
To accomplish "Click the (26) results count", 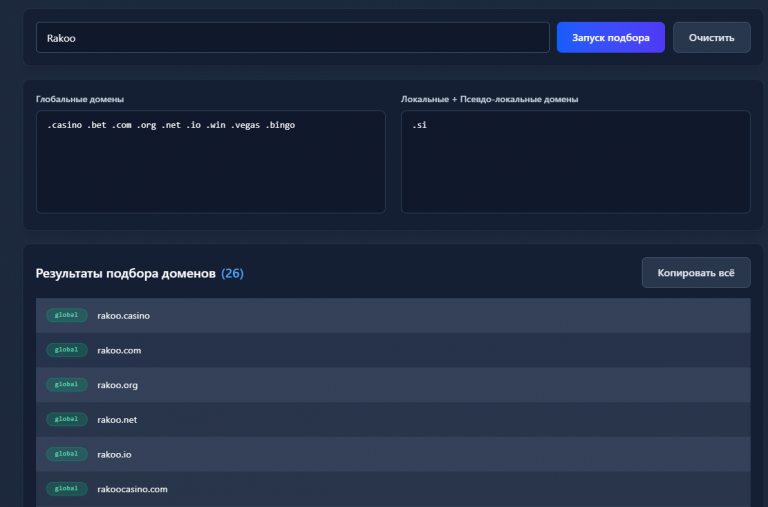I will 232,273.
